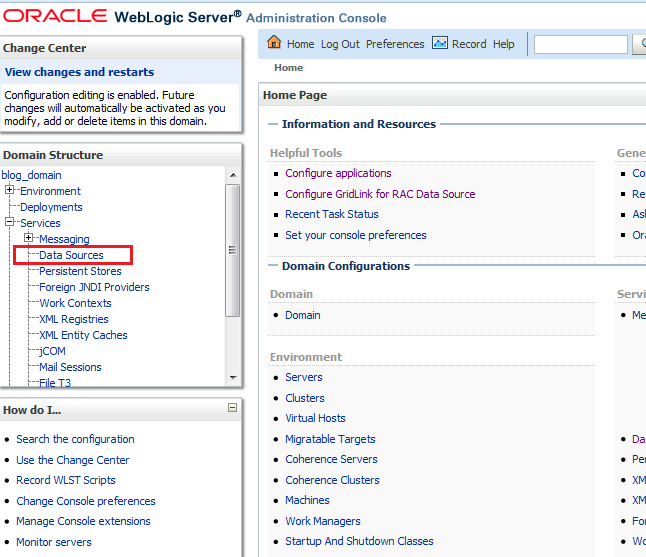Viewport: 646px width, 557px height.
Task: Click the Domain Structure scroll up arrow
Action: [233, 175]
